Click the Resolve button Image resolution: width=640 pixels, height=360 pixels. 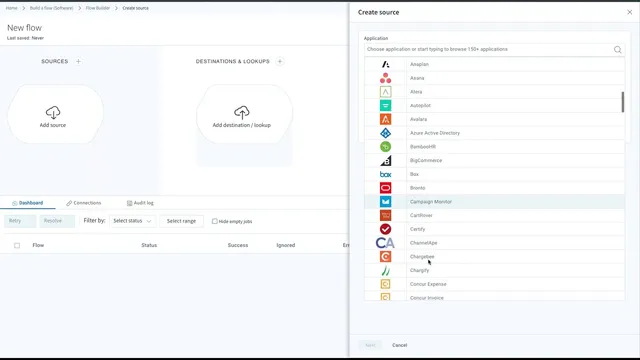57,221
